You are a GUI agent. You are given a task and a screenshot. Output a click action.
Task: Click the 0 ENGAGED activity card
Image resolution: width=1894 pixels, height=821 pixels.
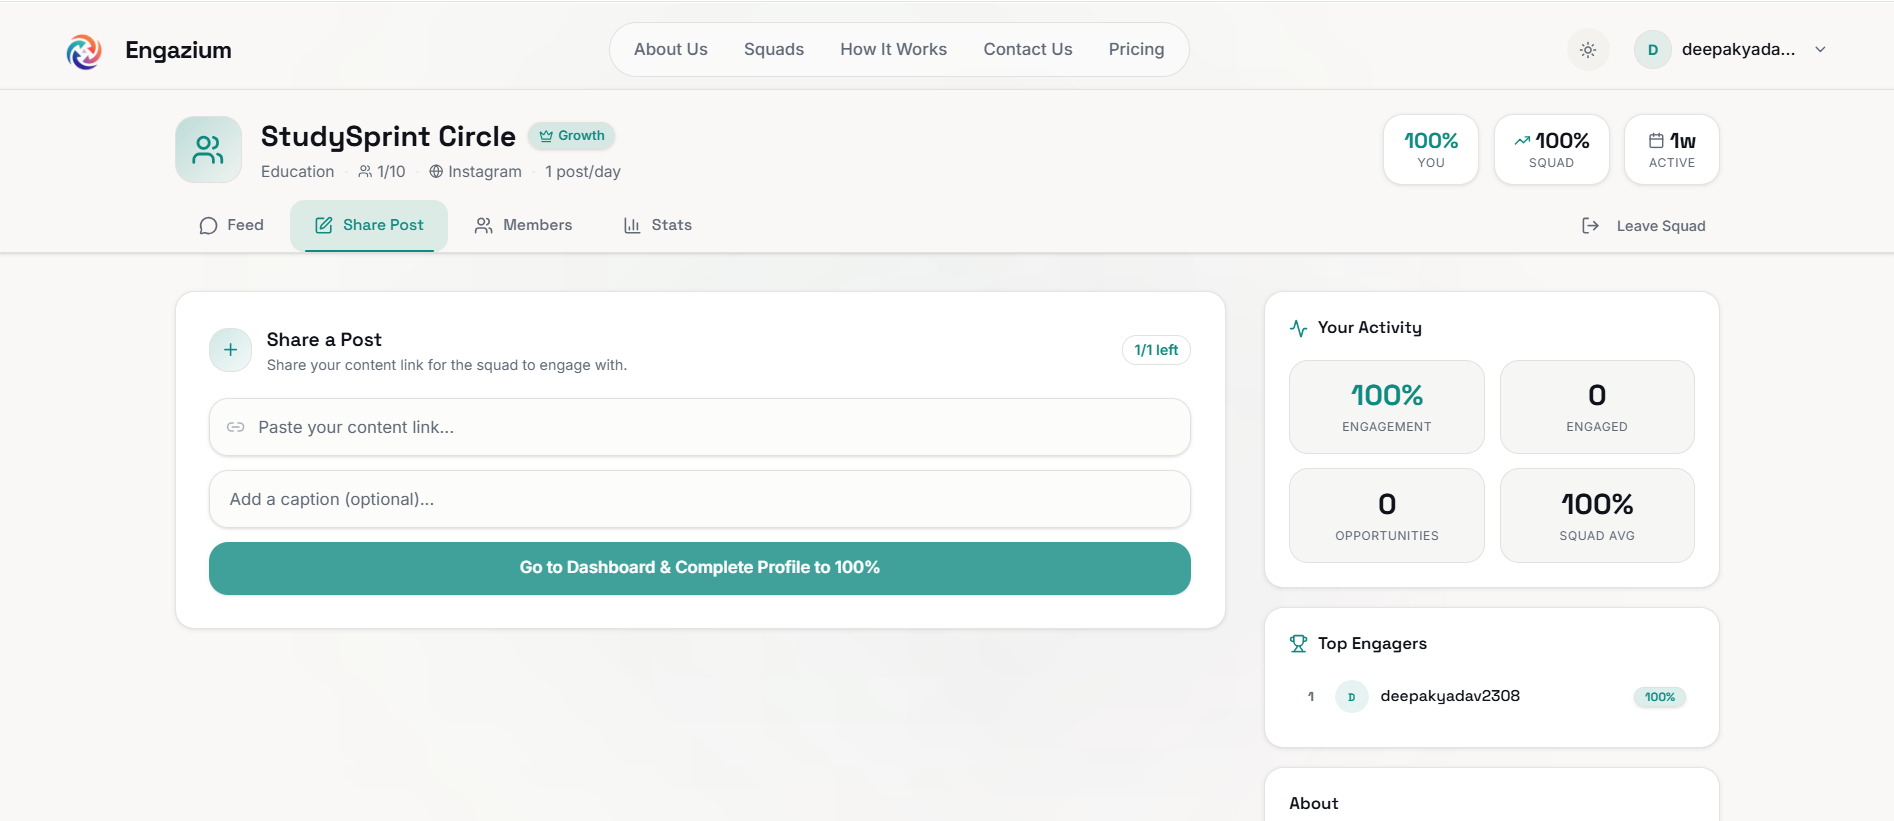coord(1597,407)
